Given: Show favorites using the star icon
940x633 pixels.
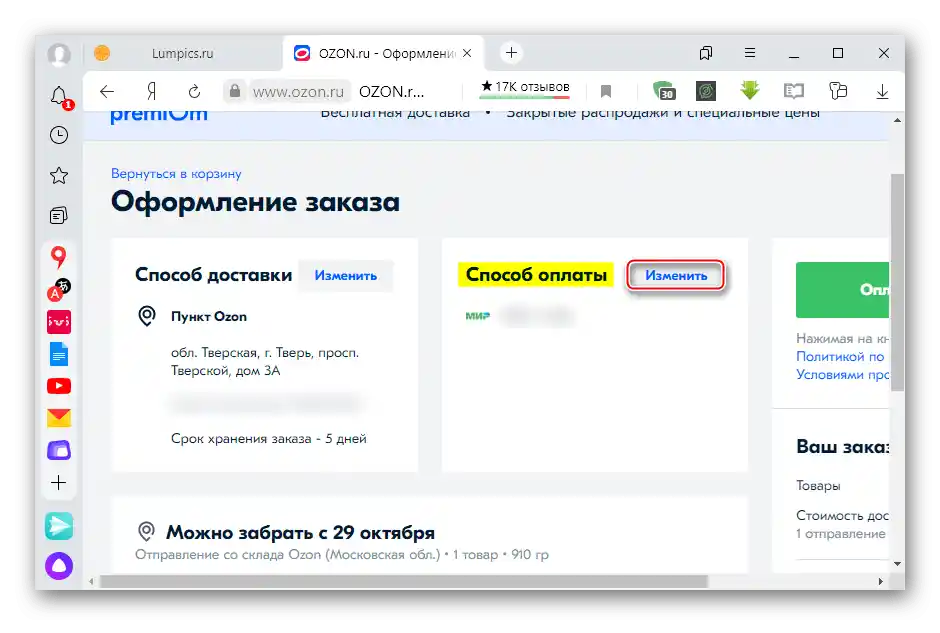Looking at the screenshot, I should coord(57,175).
